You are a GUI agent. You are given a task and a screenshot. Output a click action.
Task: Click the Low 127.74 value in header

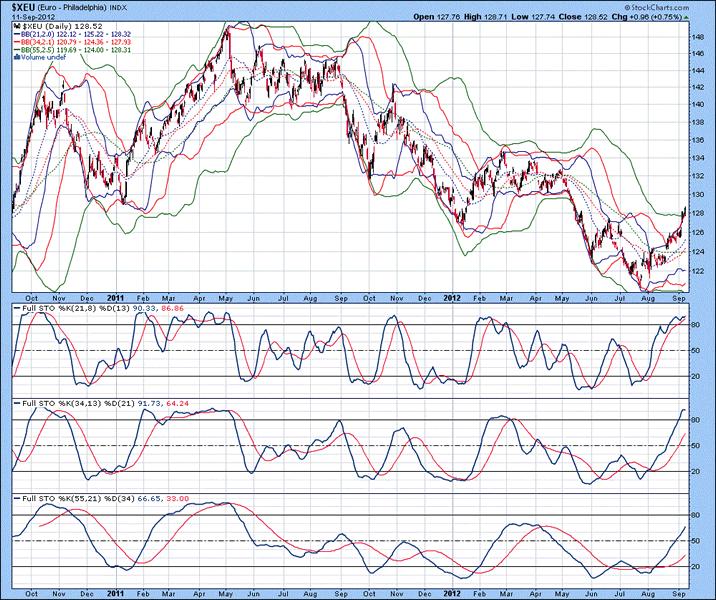pyautogui.click(x=554, y=17)
